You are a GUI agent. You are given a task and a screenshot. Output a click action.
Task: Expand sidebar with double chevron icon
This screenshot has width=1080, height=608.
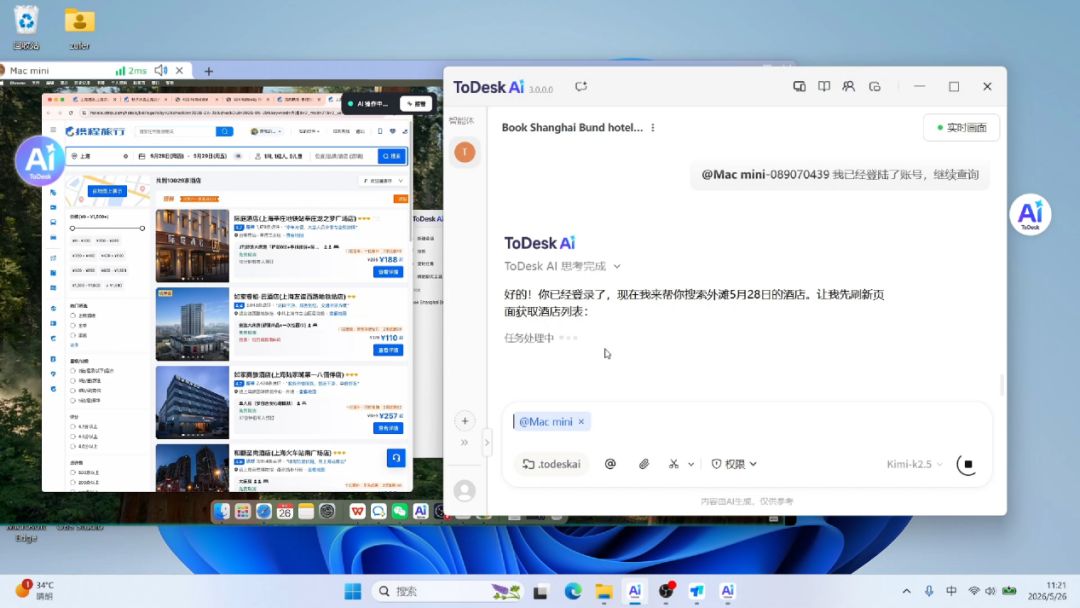464,443
